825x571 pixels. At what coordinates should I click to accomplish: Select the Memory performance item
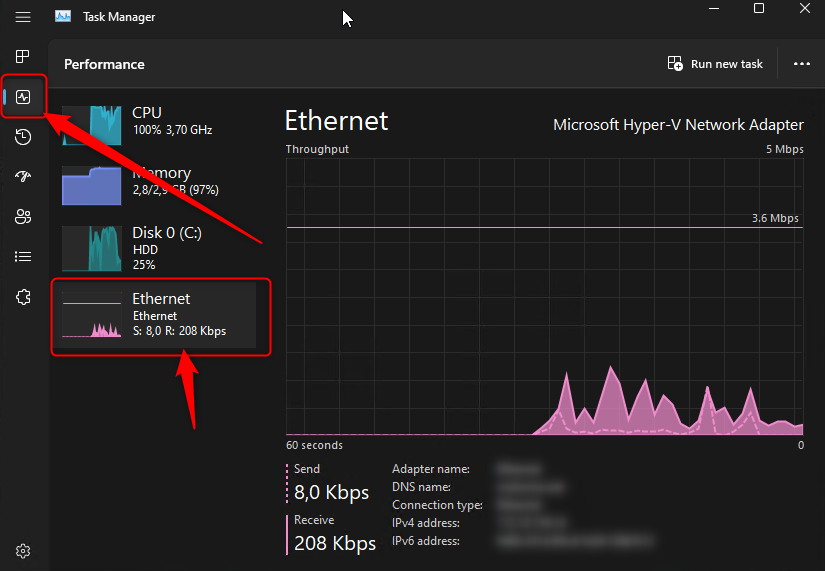click(159, 184)
